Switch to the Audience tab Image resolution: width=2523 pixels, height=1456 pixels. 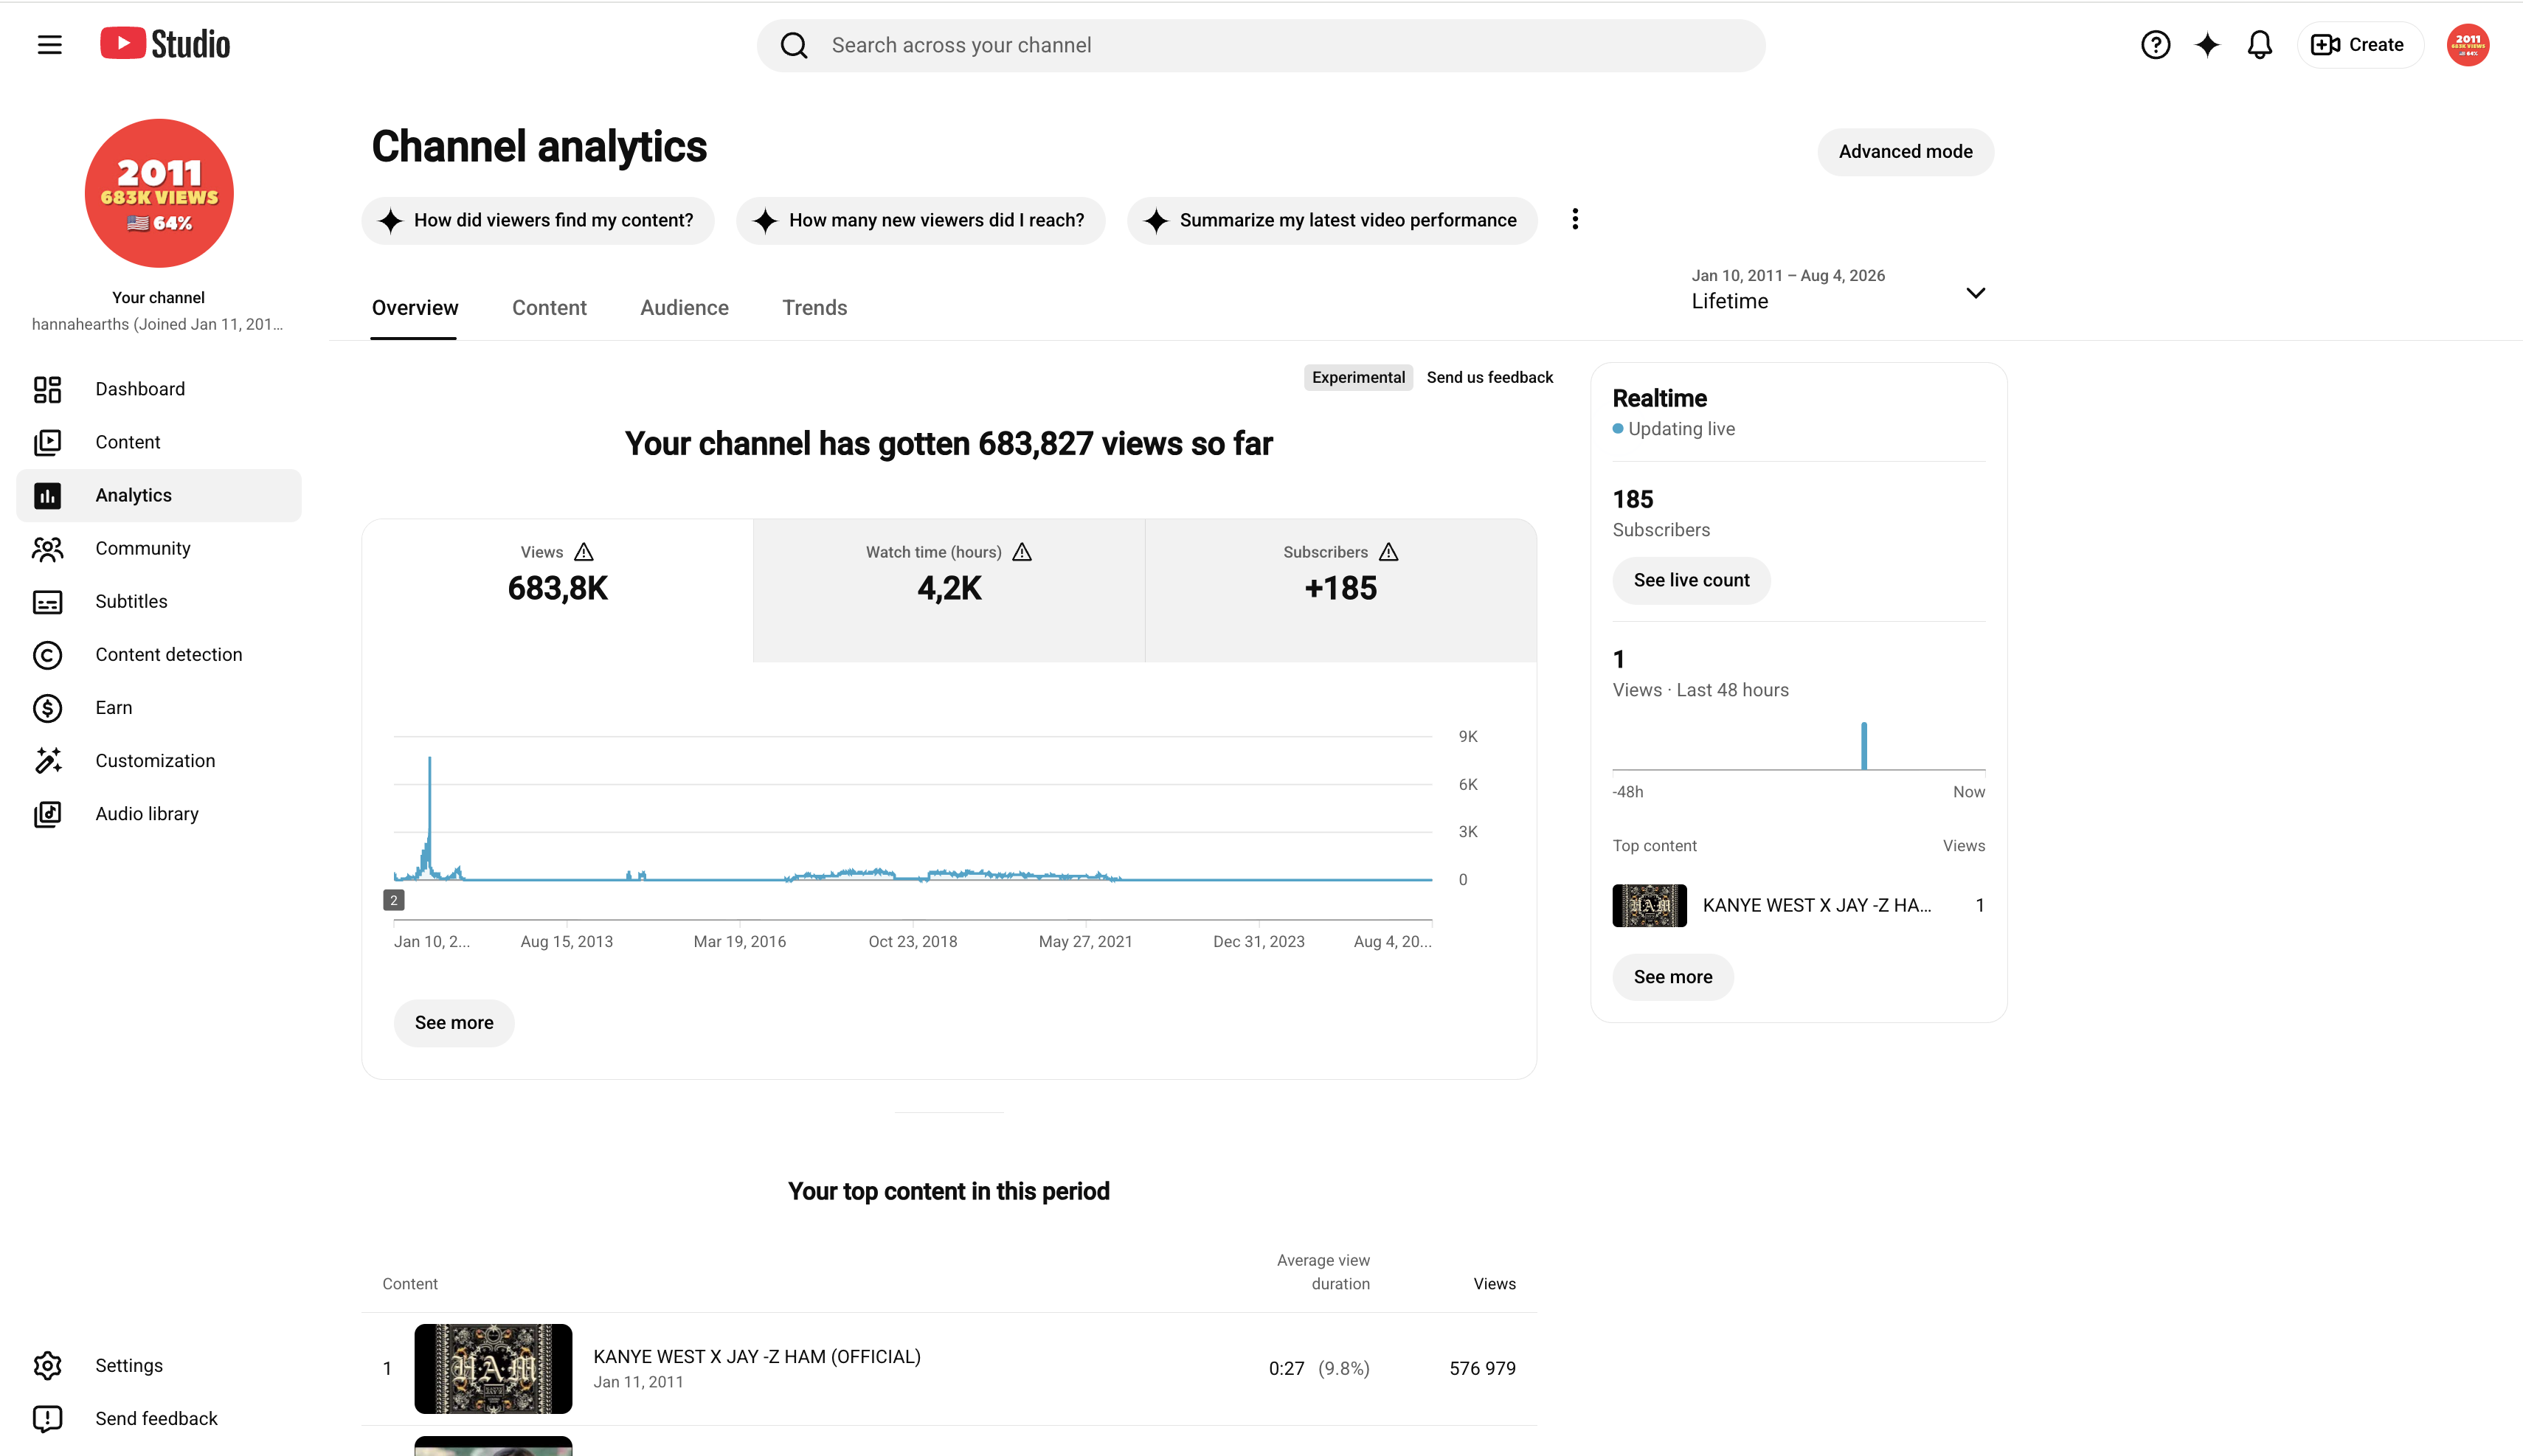684,308
